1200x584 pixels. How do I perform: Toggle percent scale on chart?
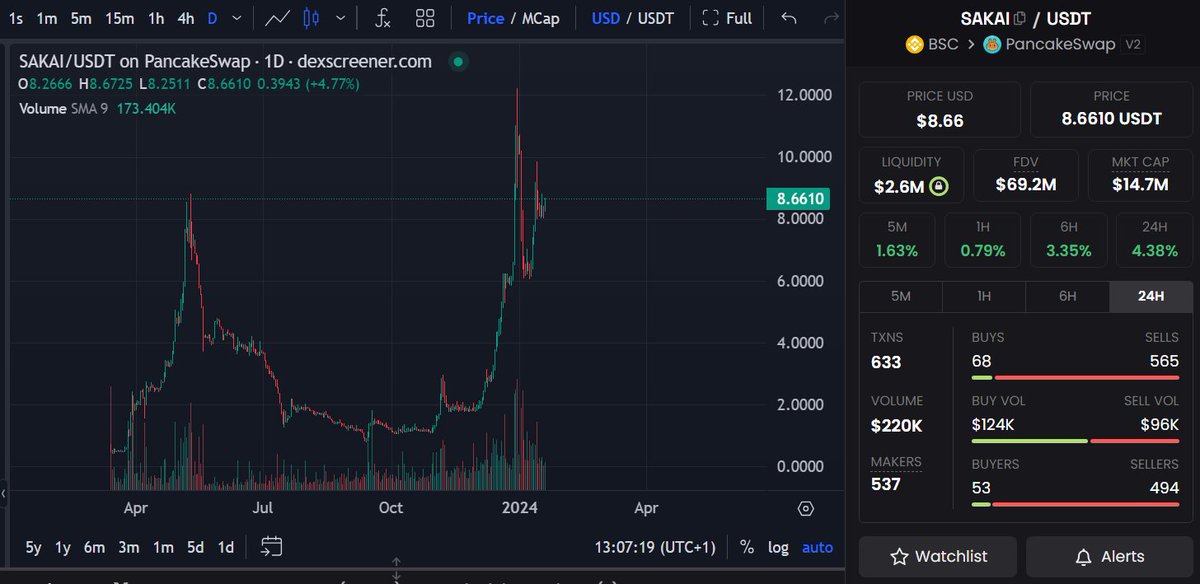point(746,547)
